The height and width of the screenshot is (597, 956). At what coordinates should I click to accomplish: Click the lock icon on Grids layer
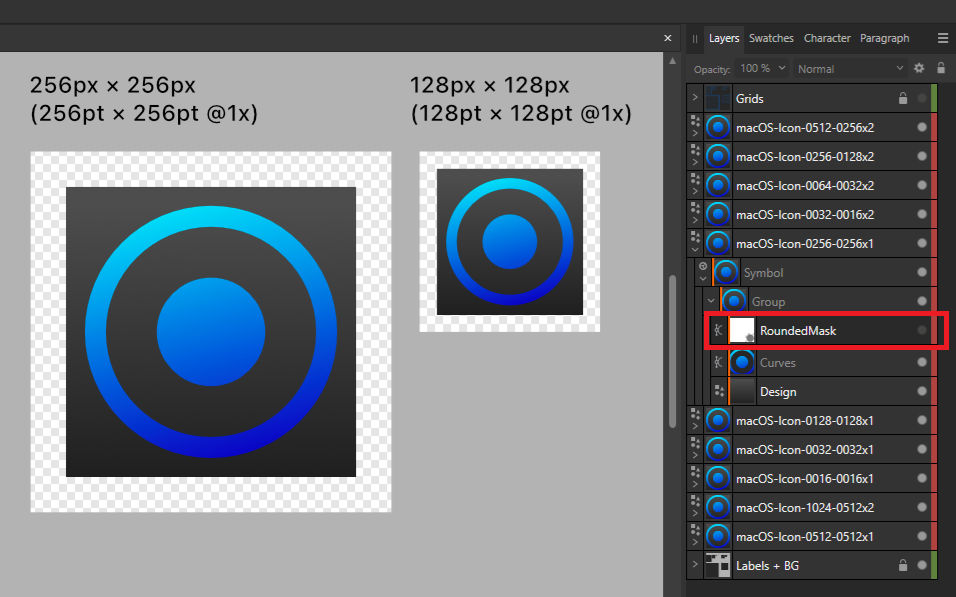point(903,99)
